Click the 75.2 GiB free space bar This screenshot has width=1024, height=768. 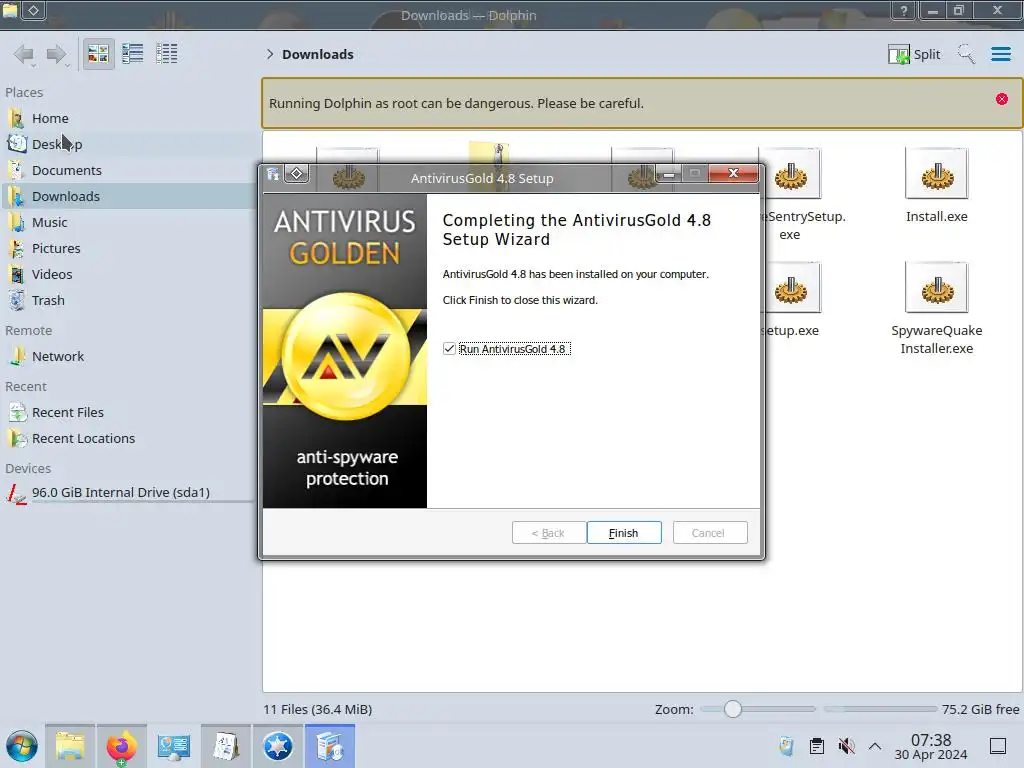[880, 709]
